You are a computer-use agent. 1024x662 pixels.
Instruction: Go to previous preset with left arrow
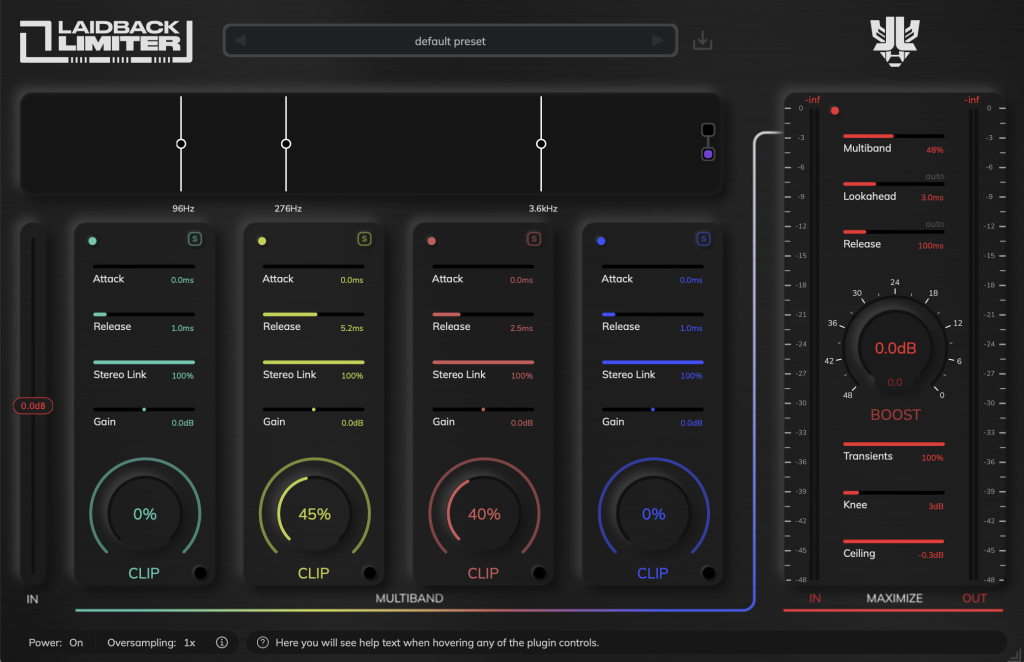pyautogui.click(x=241, y=41)
